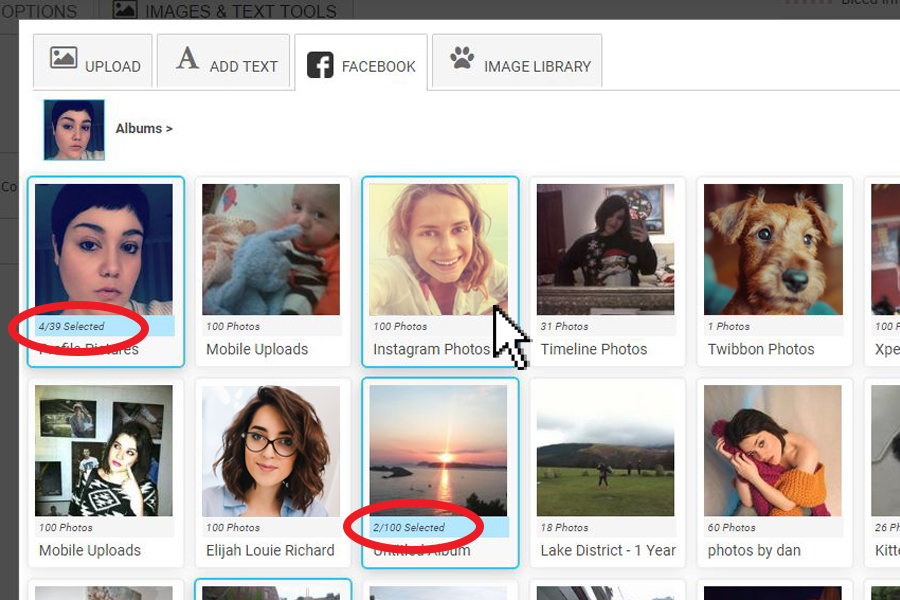Click the 'Twibbon Photos' album title
The height and width of the screenshot is (600, 900).
click(x=761, y=349)
